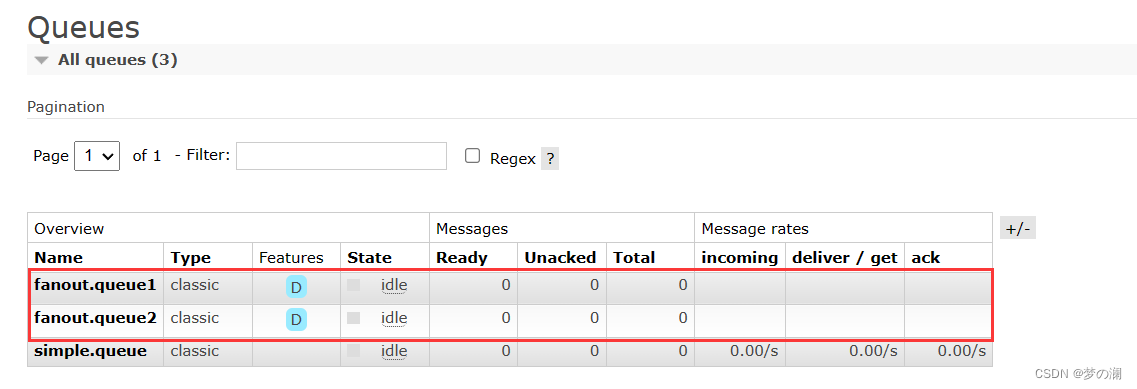
Task: Click the Overview group header
Action: (70, 229)
